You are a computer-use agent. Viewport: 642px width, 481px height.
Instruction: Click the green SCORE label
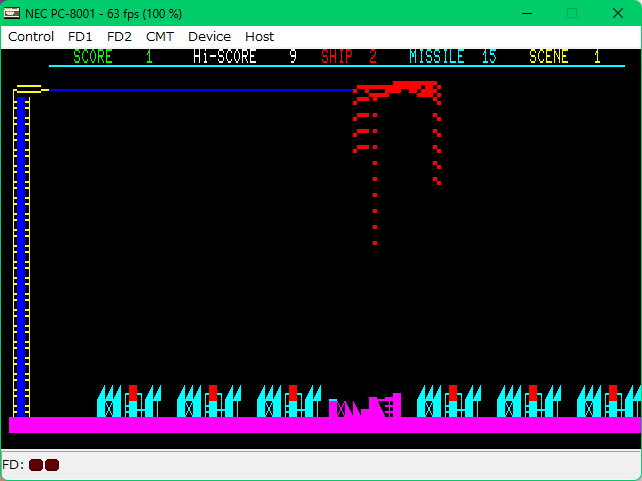(x=93, y=57)
